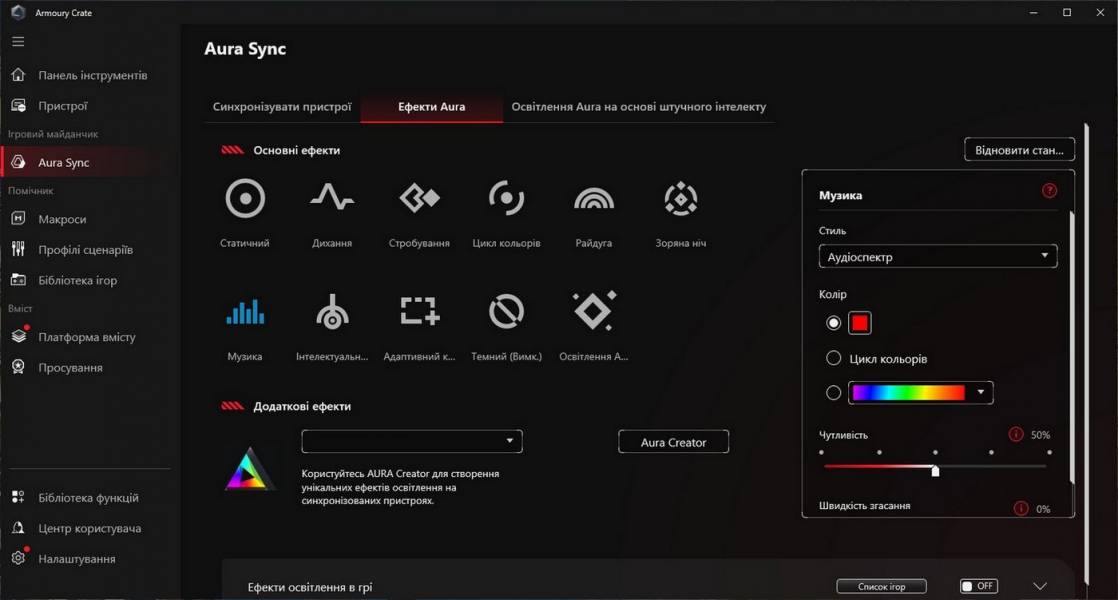Select the Strobing (Стробування) effect
The image size is (1118, 600).
(419, 197)
